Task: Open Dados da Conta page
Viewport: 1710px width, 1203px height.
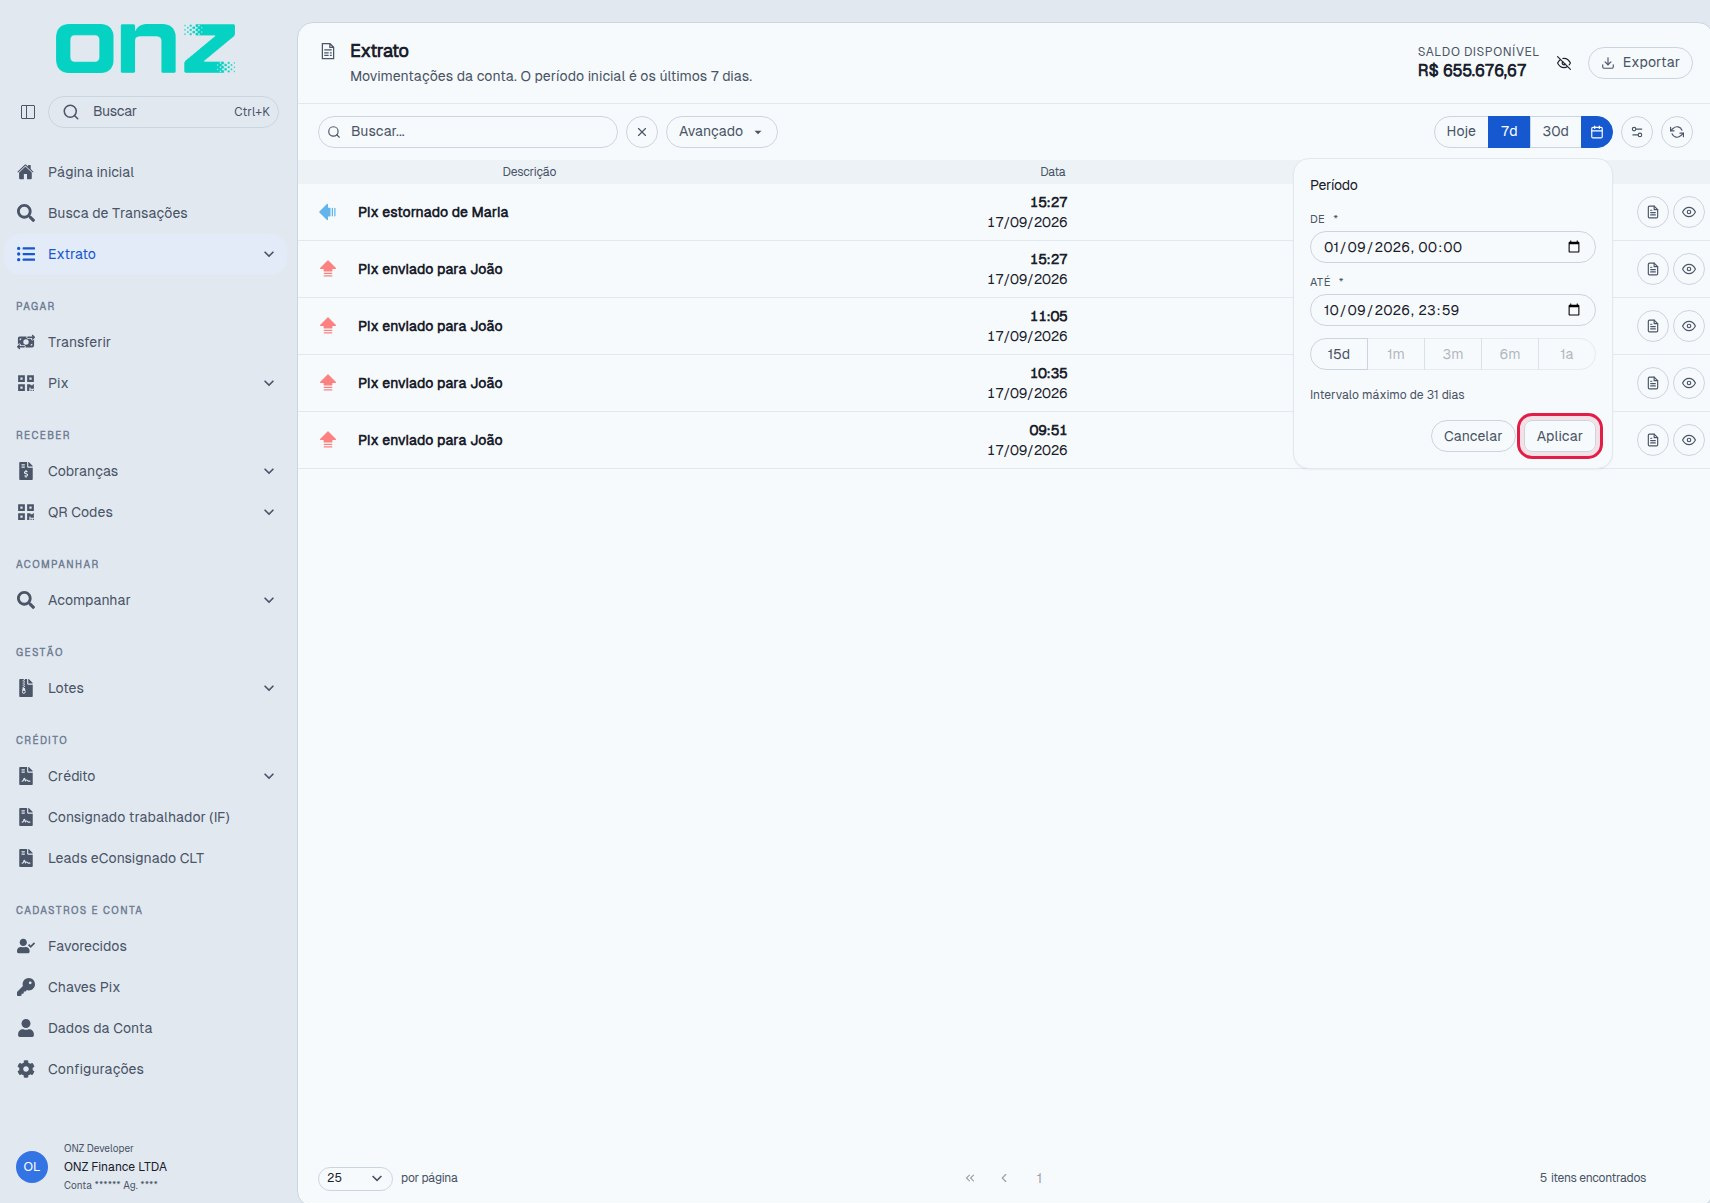Action: point(145,1028)
